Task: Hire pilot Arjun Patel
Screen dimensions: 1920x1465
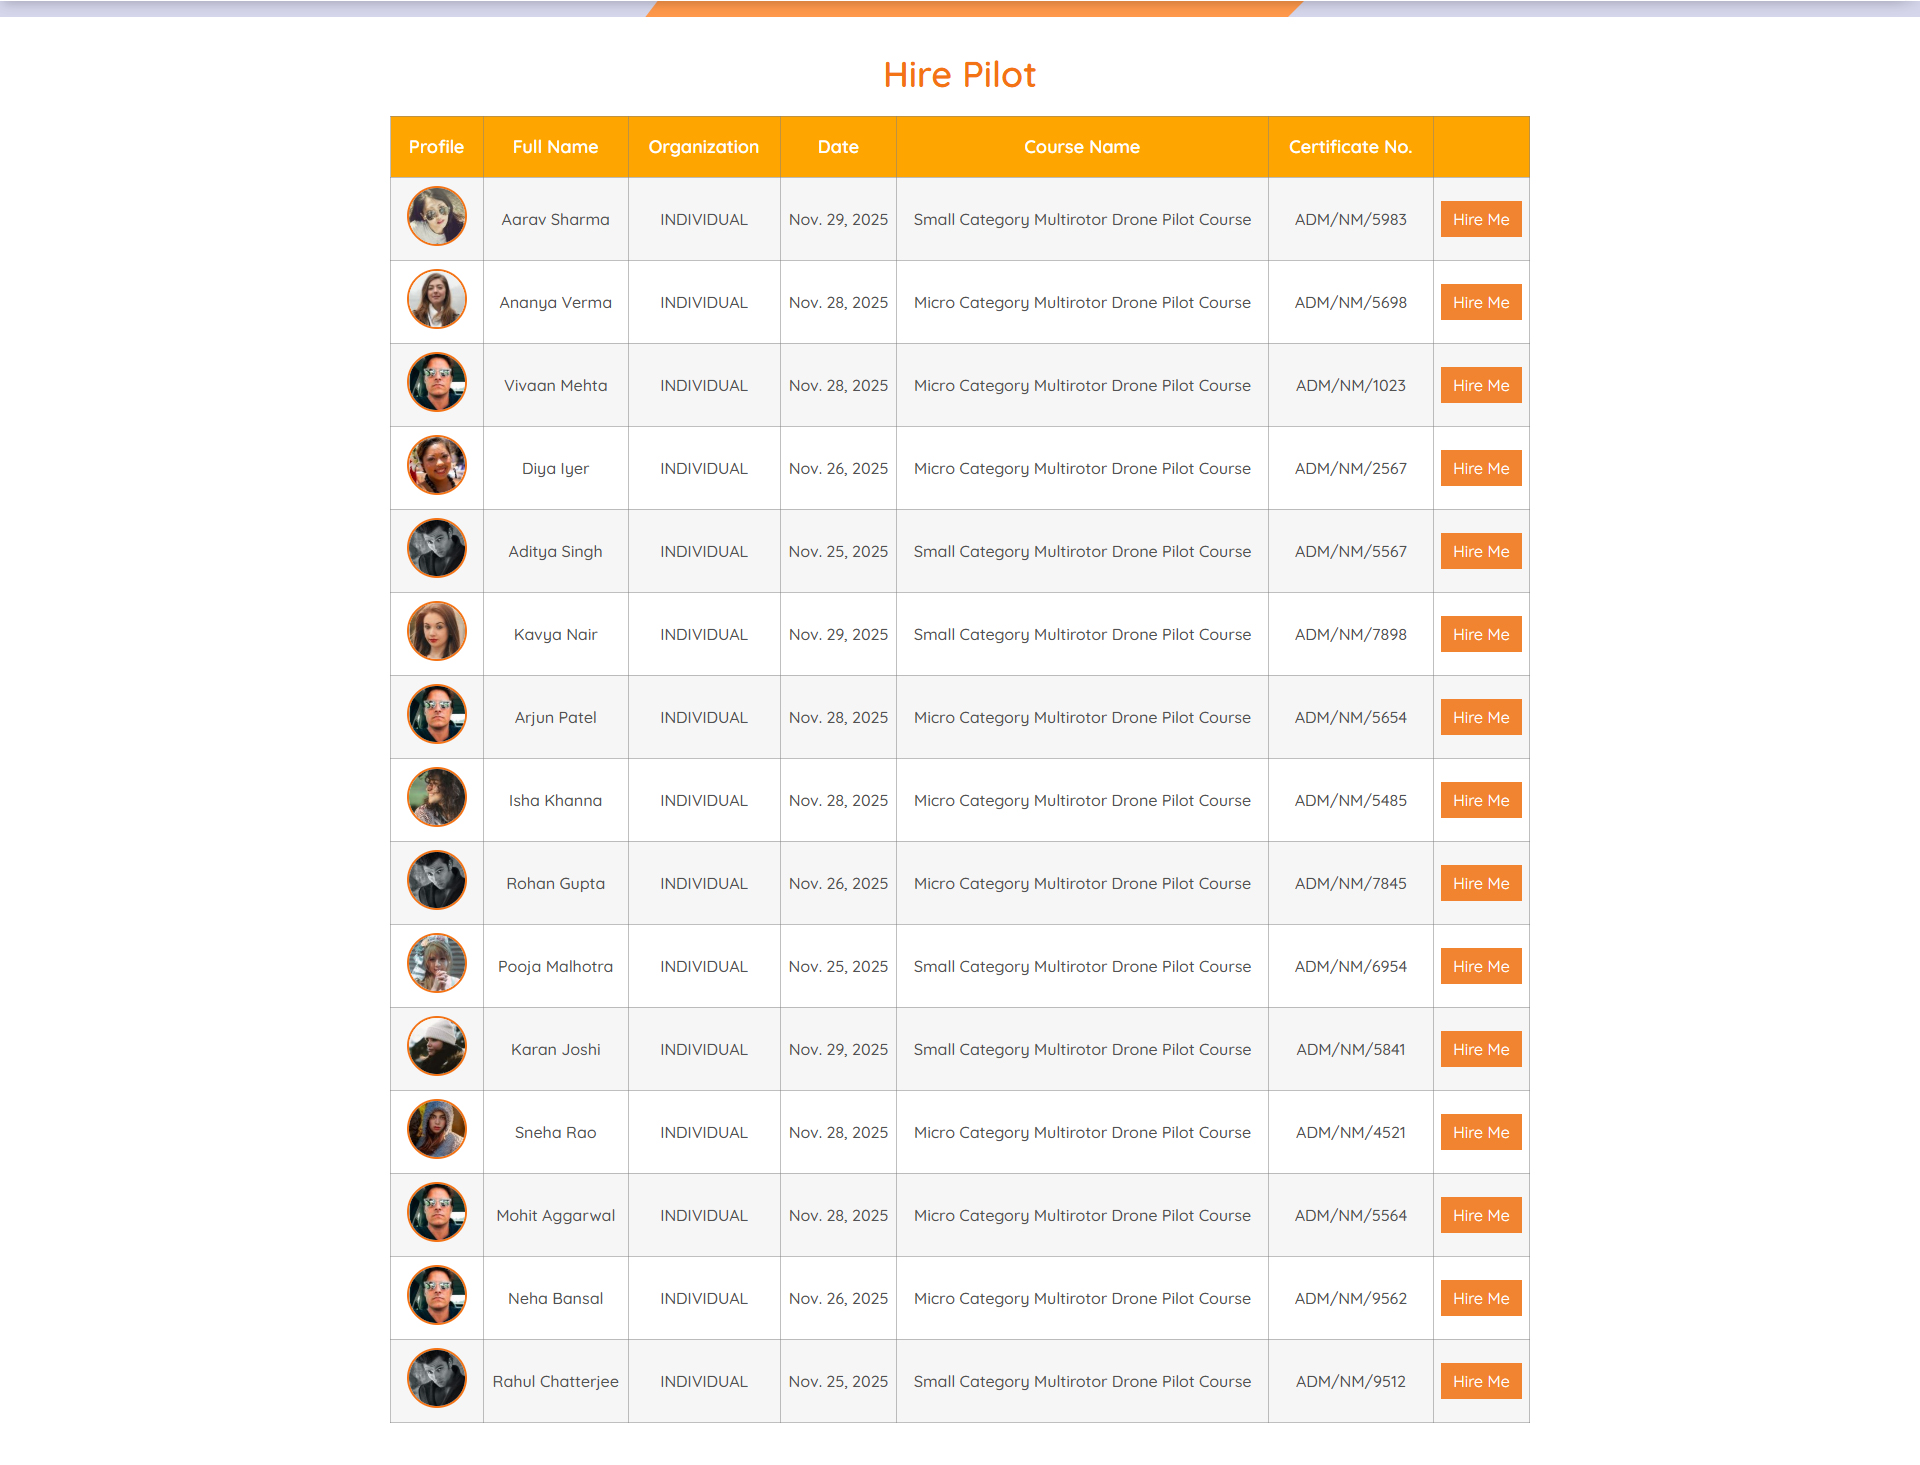Action: tap(1480, 718)
